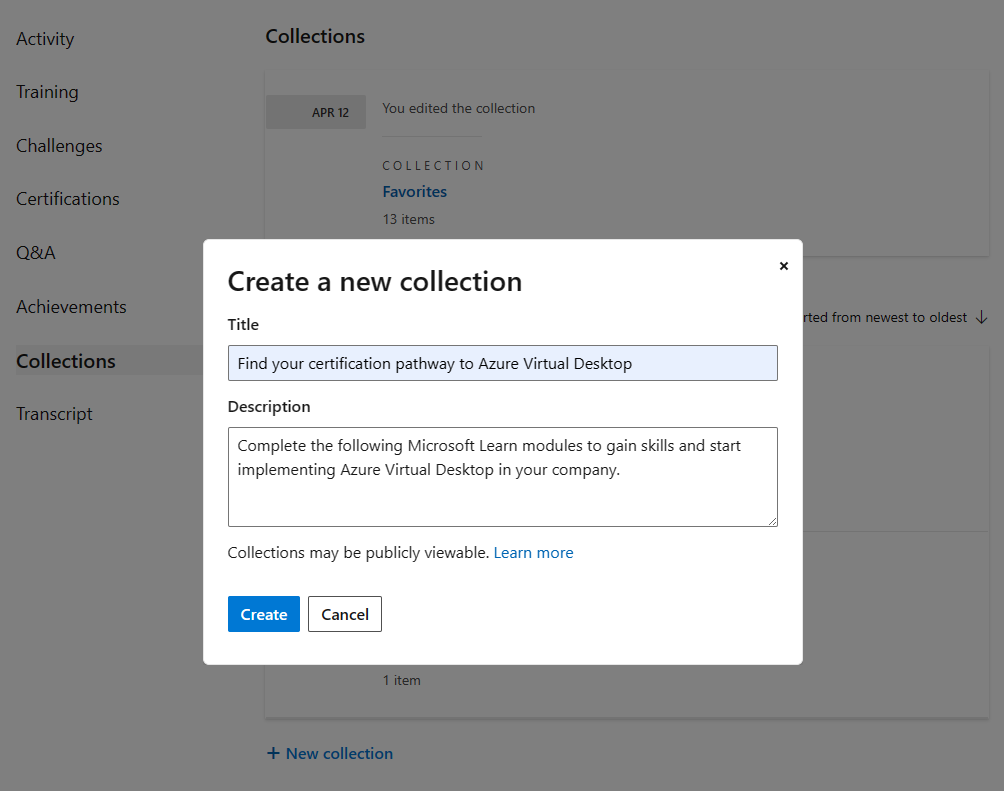
Task: Click the Description text area
Action: pos(502,477)
